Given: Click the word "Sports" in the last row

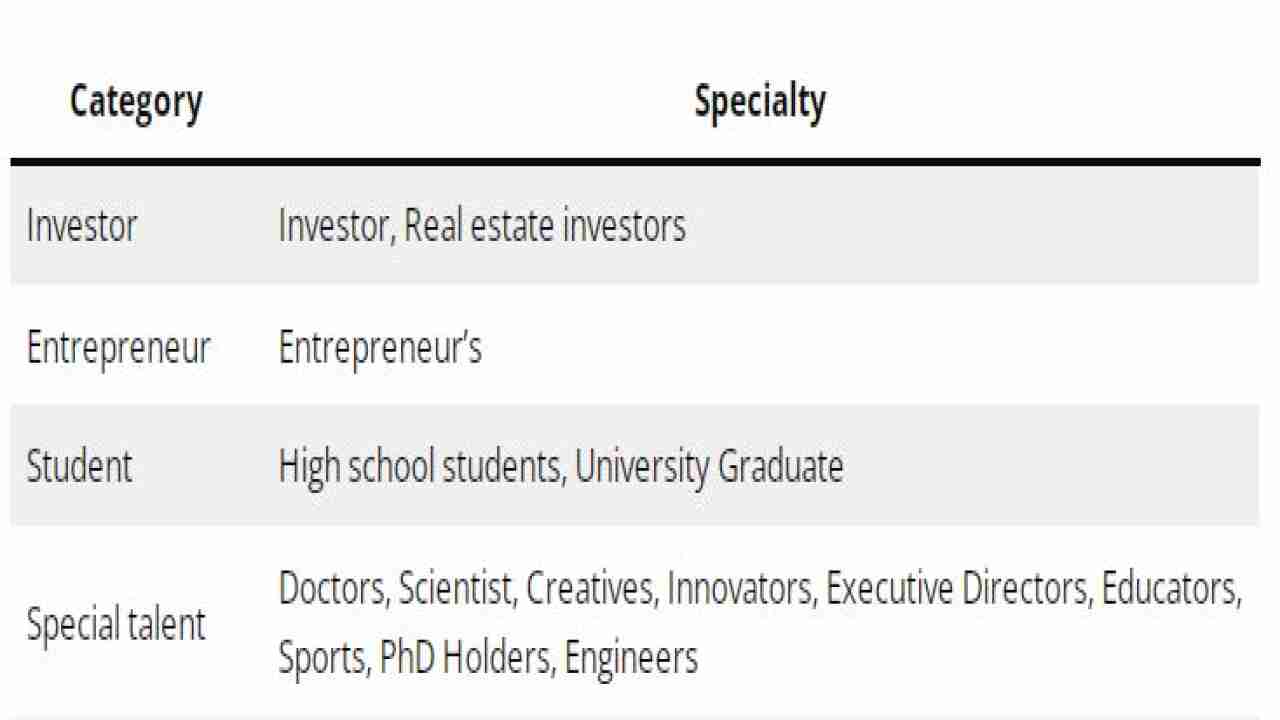Looking at the screenshot, I should (322, 658).
